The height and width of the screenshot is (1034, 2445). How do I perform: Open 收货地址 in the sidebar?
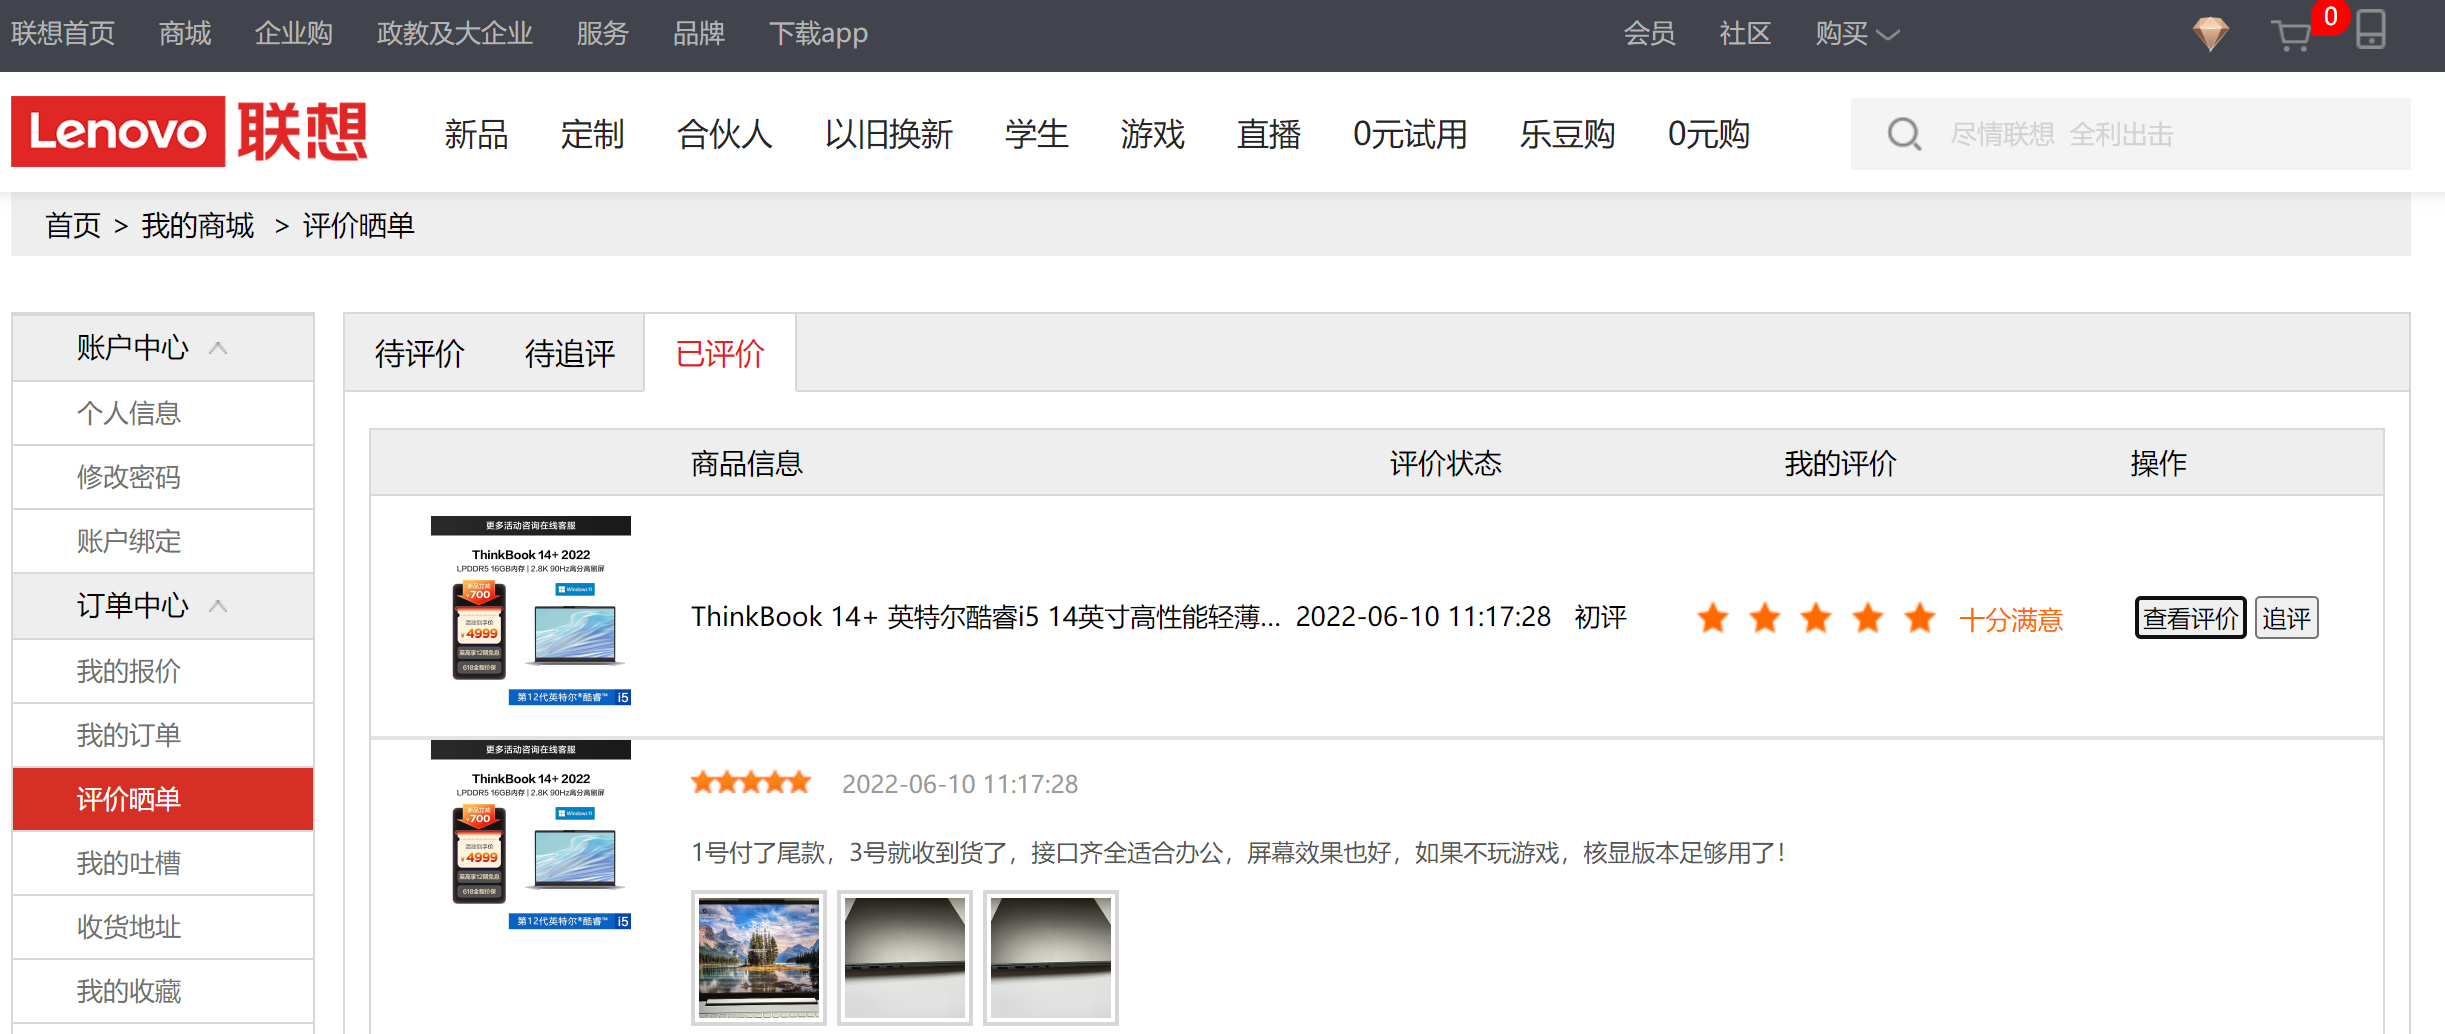[x=163, y=927]
